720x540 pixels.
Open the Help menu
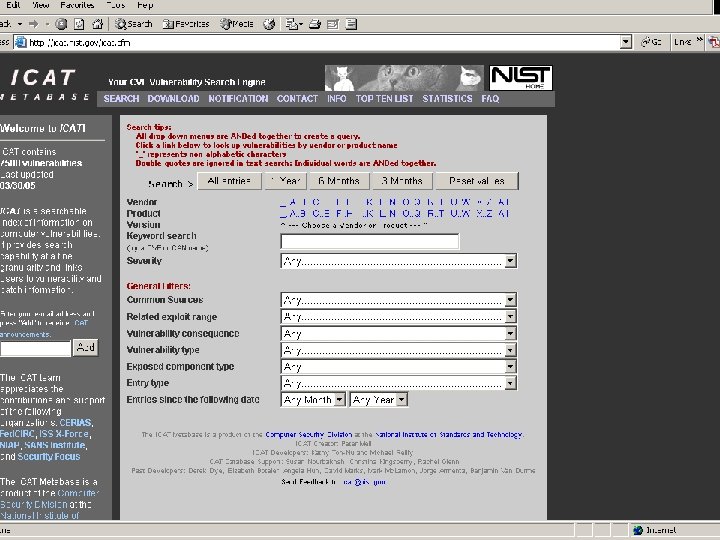pos(145,5)
